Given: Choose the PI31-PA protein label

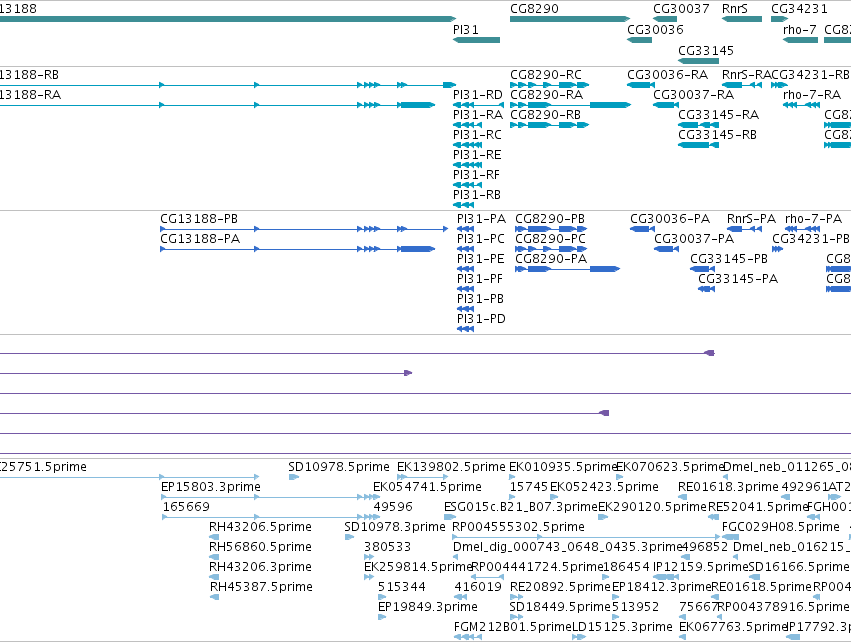Looking at the screenshot, I should point(481,219).
